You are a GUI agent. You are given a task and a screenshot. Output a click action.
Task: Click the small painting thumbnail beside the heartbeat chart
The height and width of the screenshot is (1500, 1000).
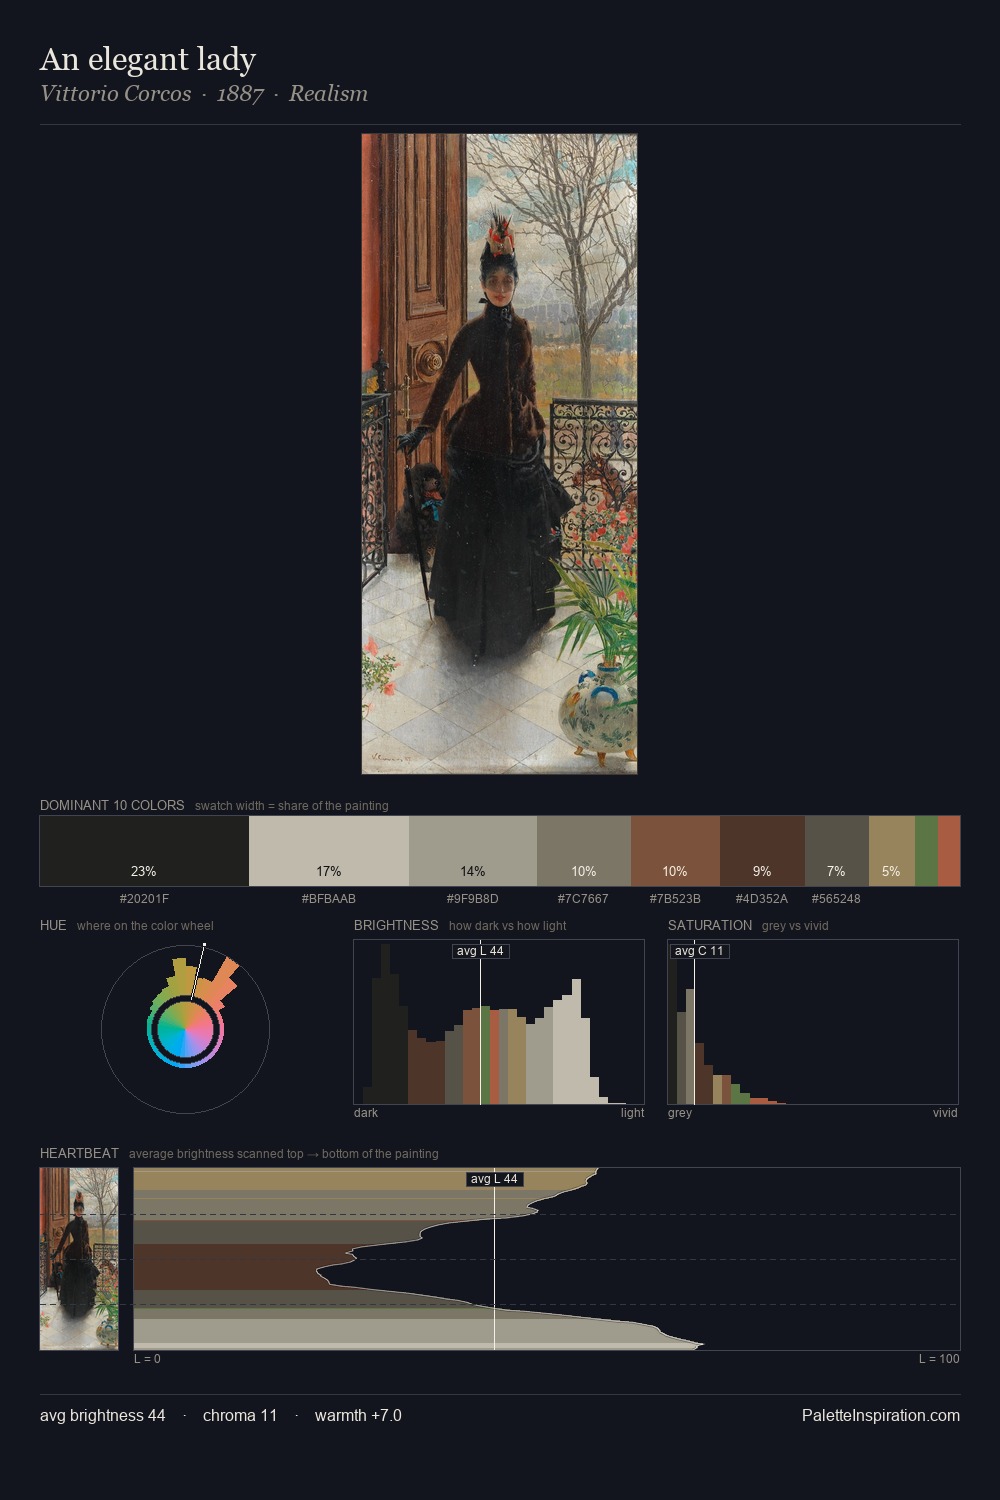click(x=79, y=1259)
